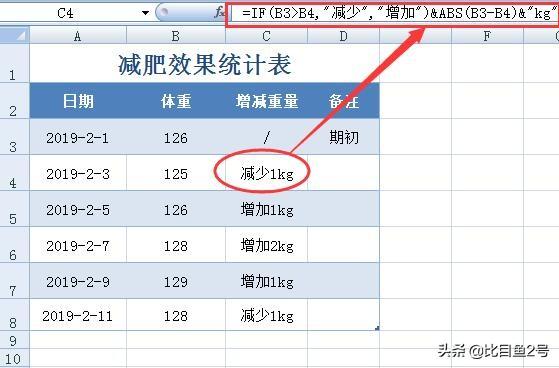Select row 7 header
Image resolution: width=559 pixels, height=368 pixels.
click(14, 281)
